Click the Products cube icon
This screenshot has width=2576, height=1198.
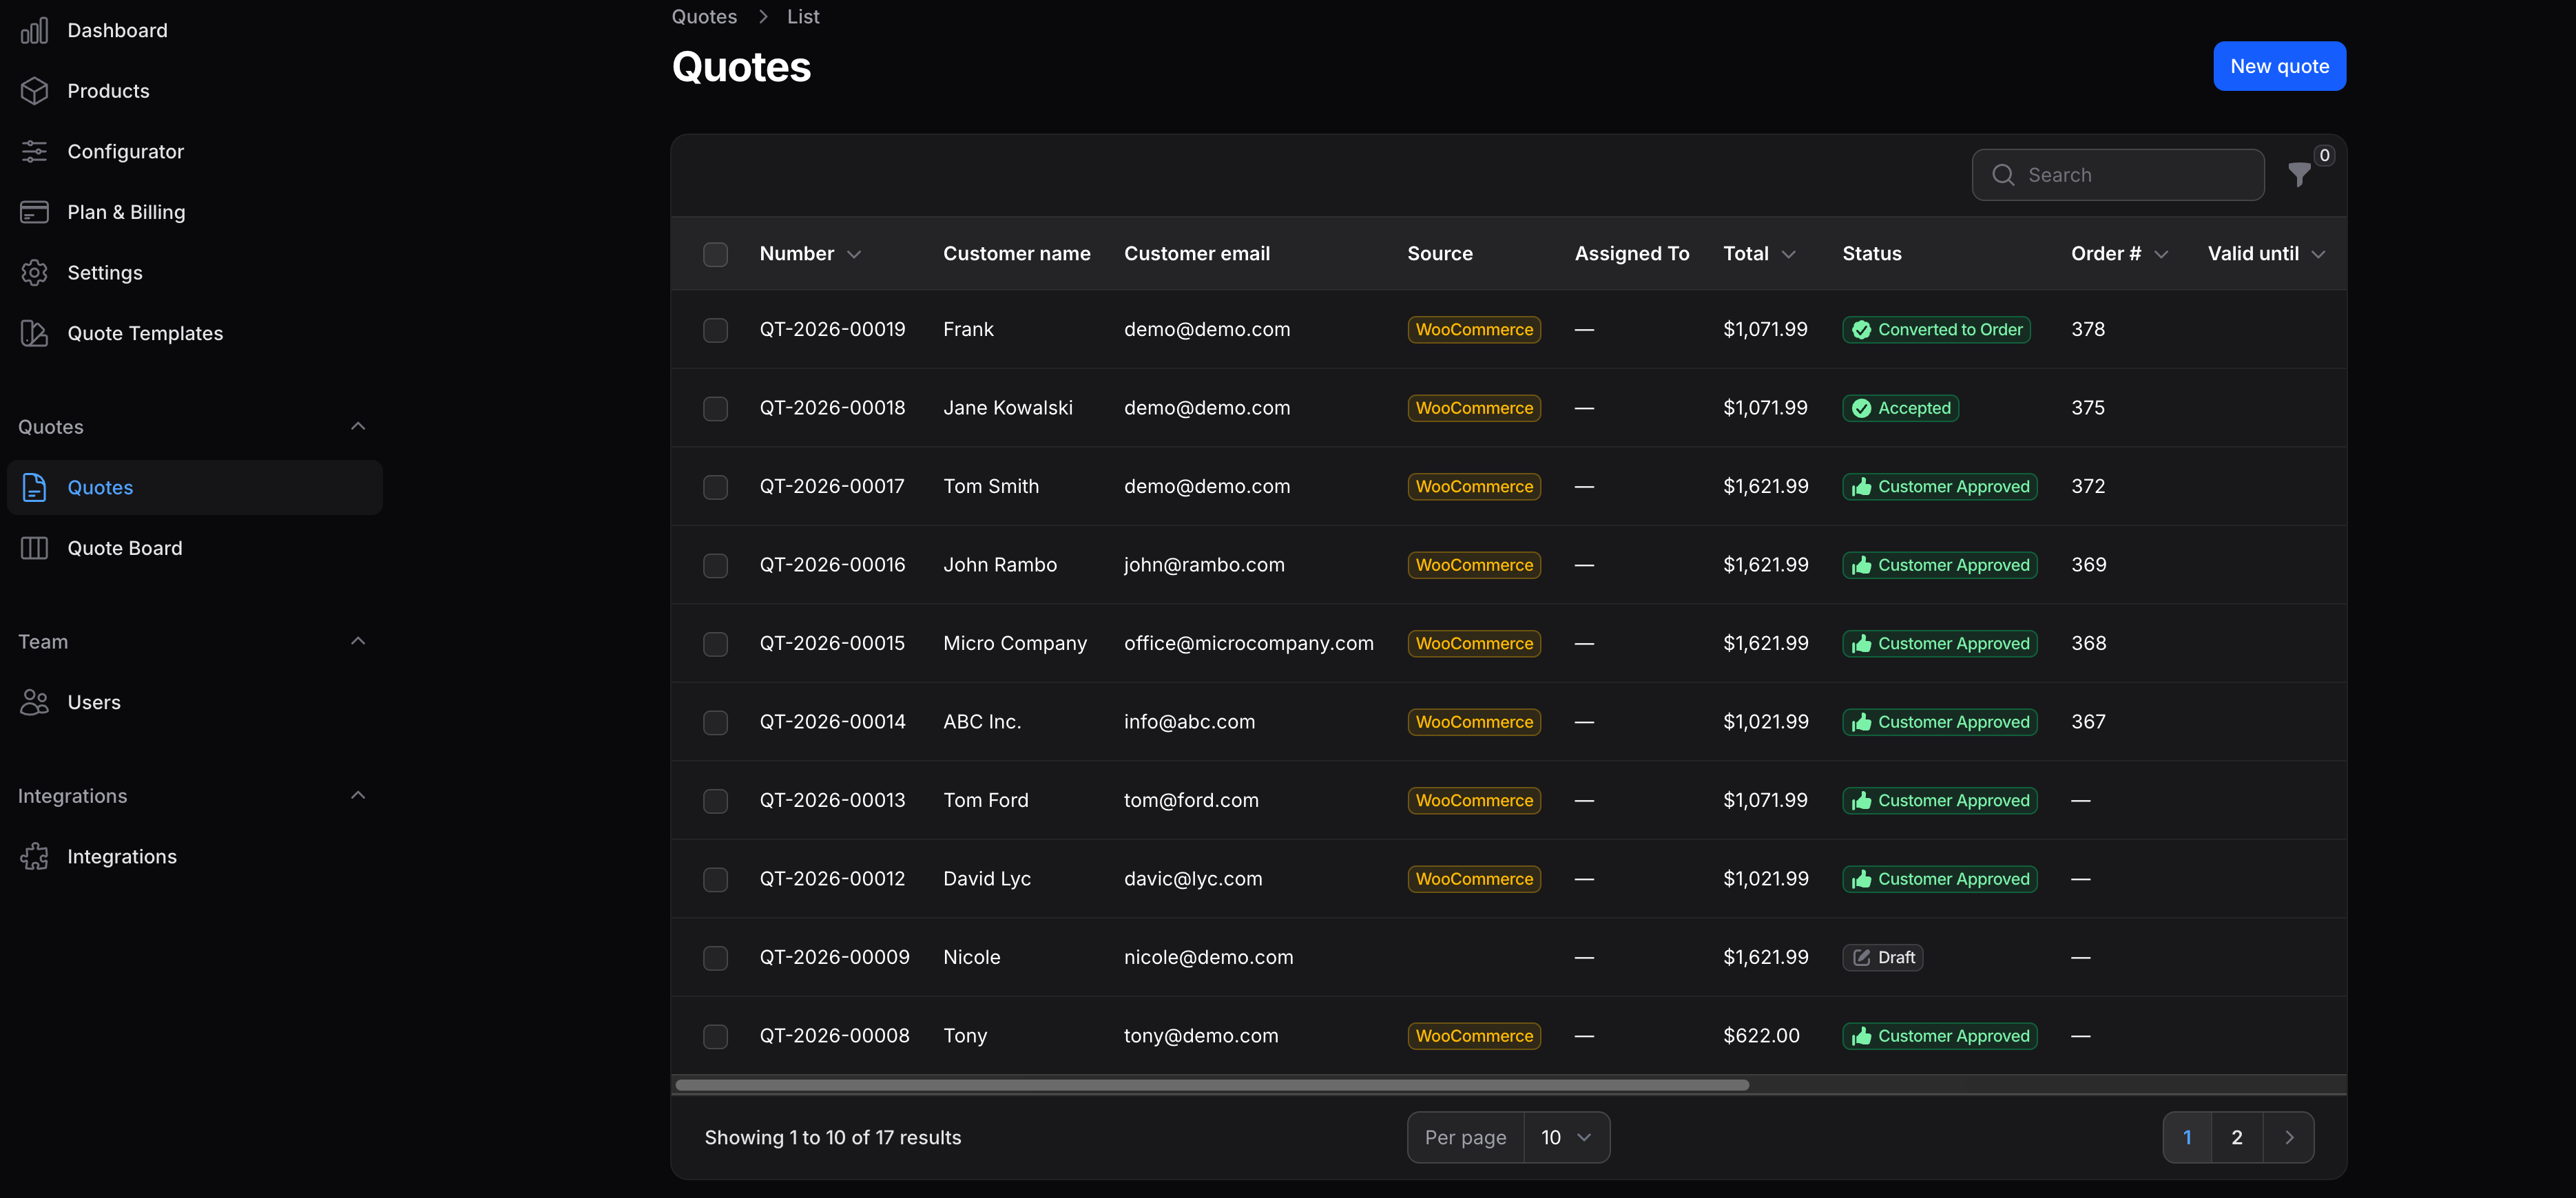34,91
